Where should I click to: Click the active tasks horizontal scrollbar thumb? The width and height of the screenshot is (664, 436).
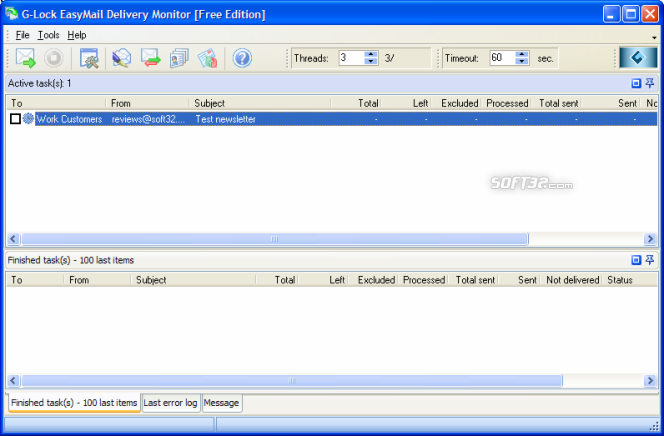275,239
